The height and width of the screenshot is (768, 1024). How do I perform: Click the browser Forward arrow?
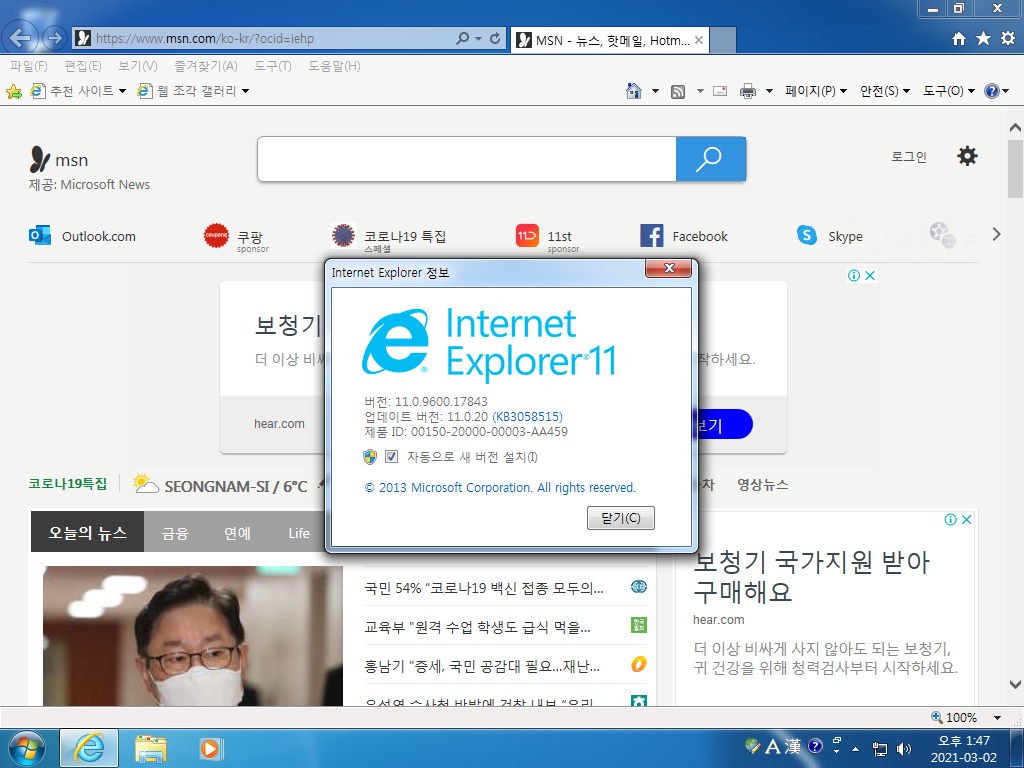coord(55,38)
